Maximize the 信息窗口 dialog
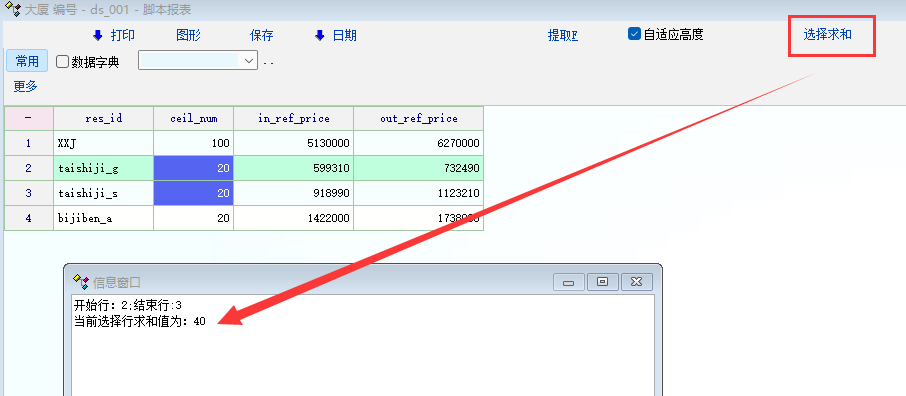The height and width of the screenshot is (396, 906). [x=603, y=282]
